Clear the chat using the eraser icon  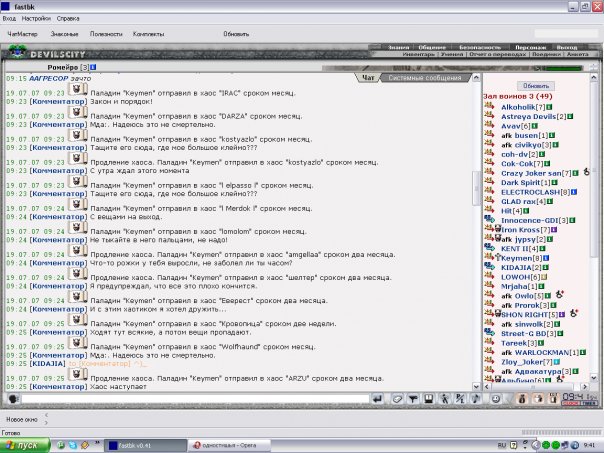pyautogui.click(x=397, y=399)
